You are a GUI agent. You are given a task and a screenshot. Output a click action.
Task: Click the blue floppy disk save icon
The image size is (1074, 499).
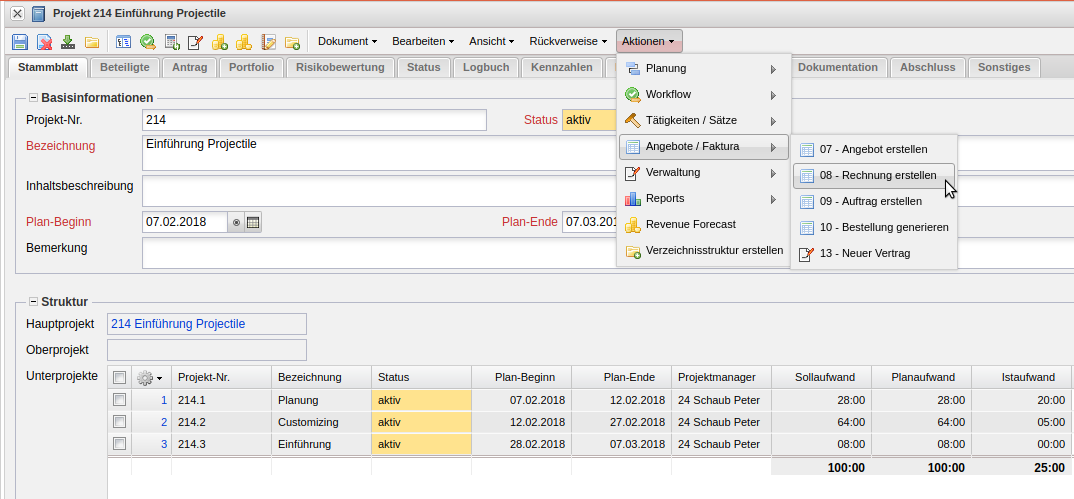click(20, 42)
